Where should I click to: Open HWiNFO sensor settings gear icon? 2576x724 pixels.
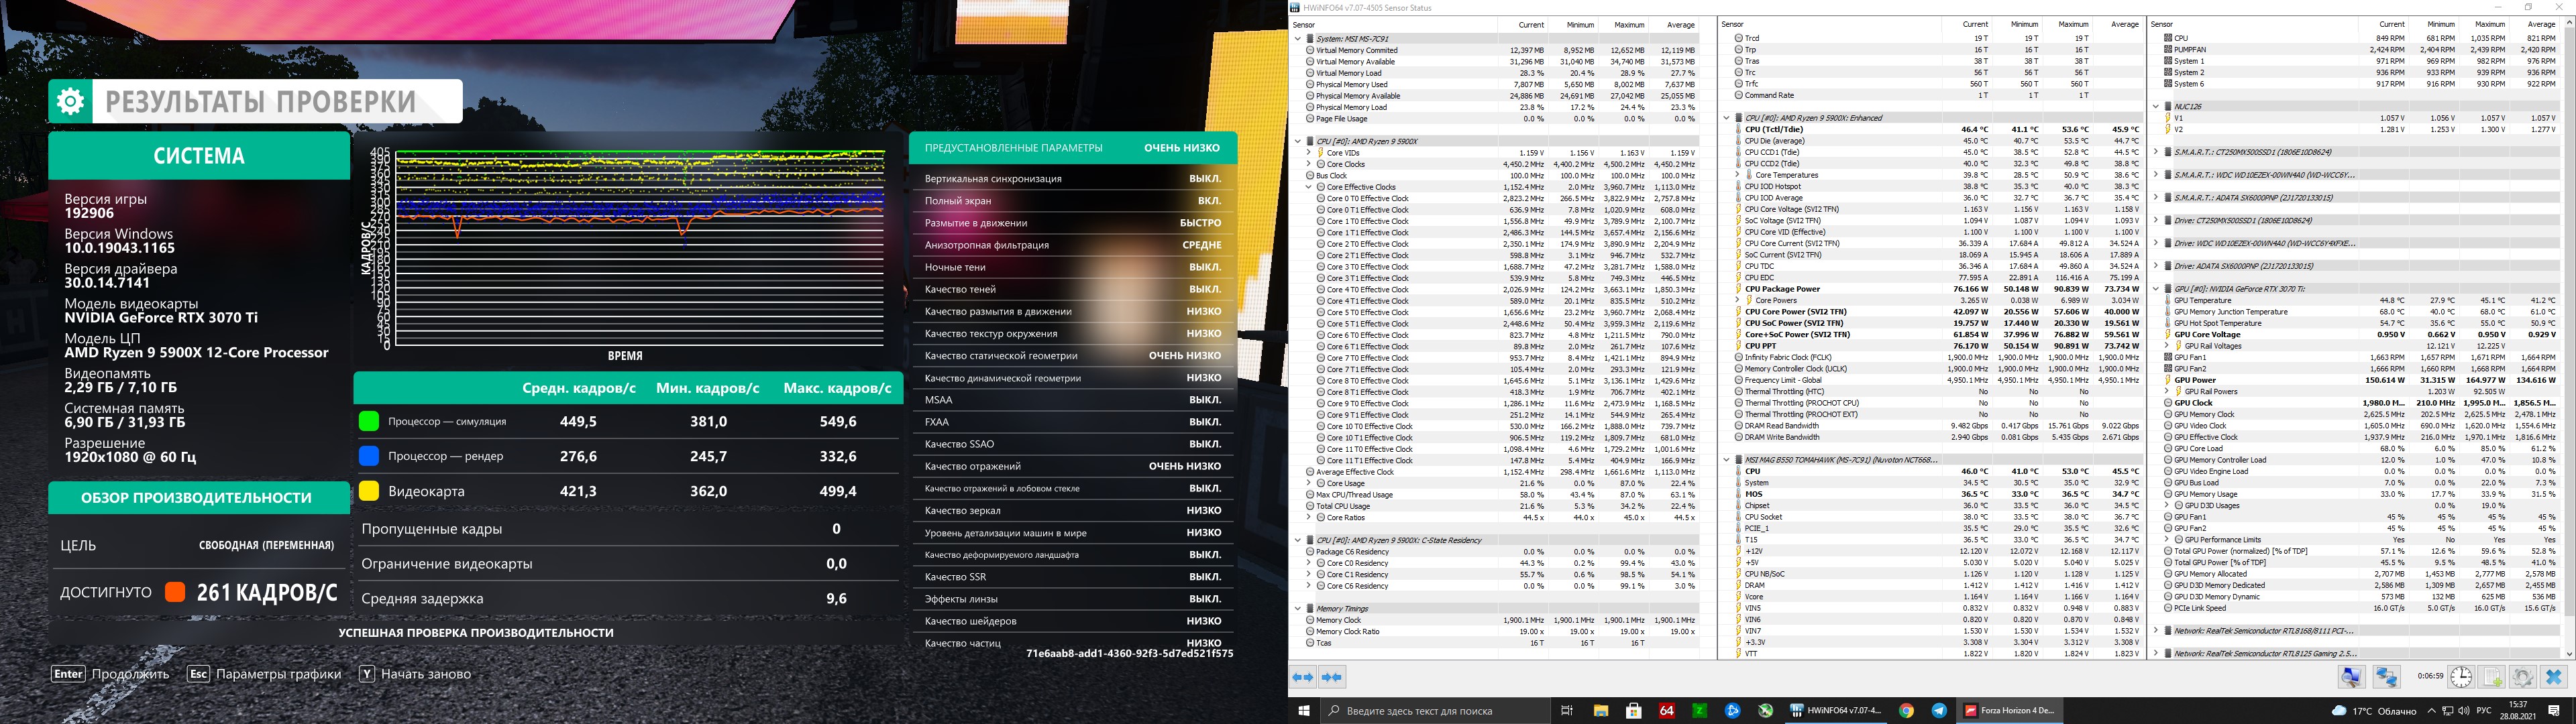click(2522, 677)
